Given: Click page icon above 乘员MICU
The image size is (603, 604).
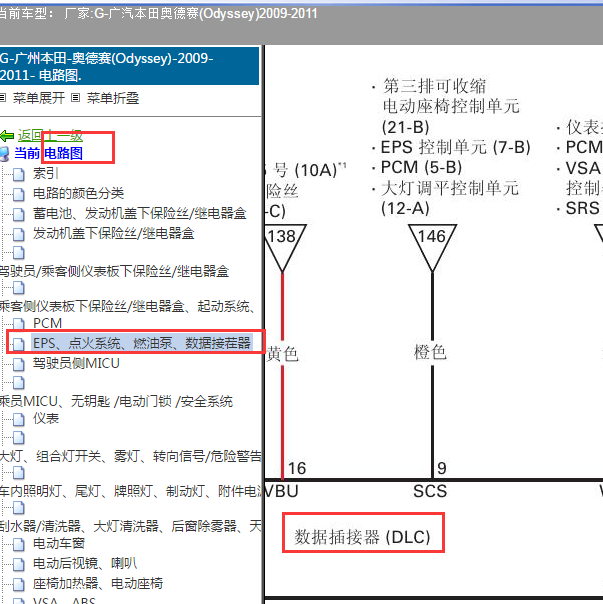Looking at the screenshot, I should 18,383.
